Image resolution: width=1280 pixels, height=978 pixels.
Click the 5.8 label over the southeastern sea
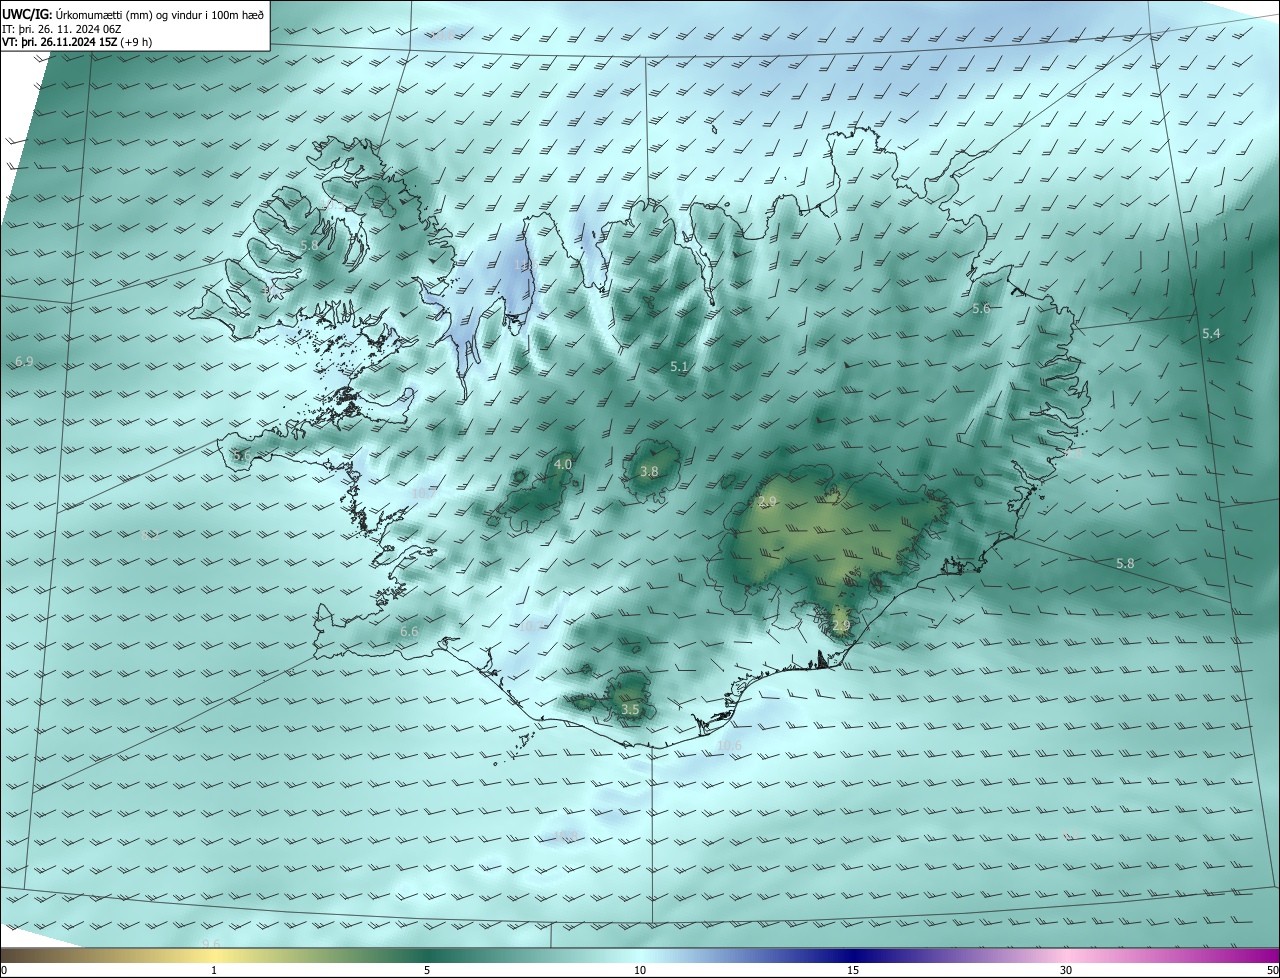[1125, 563]
